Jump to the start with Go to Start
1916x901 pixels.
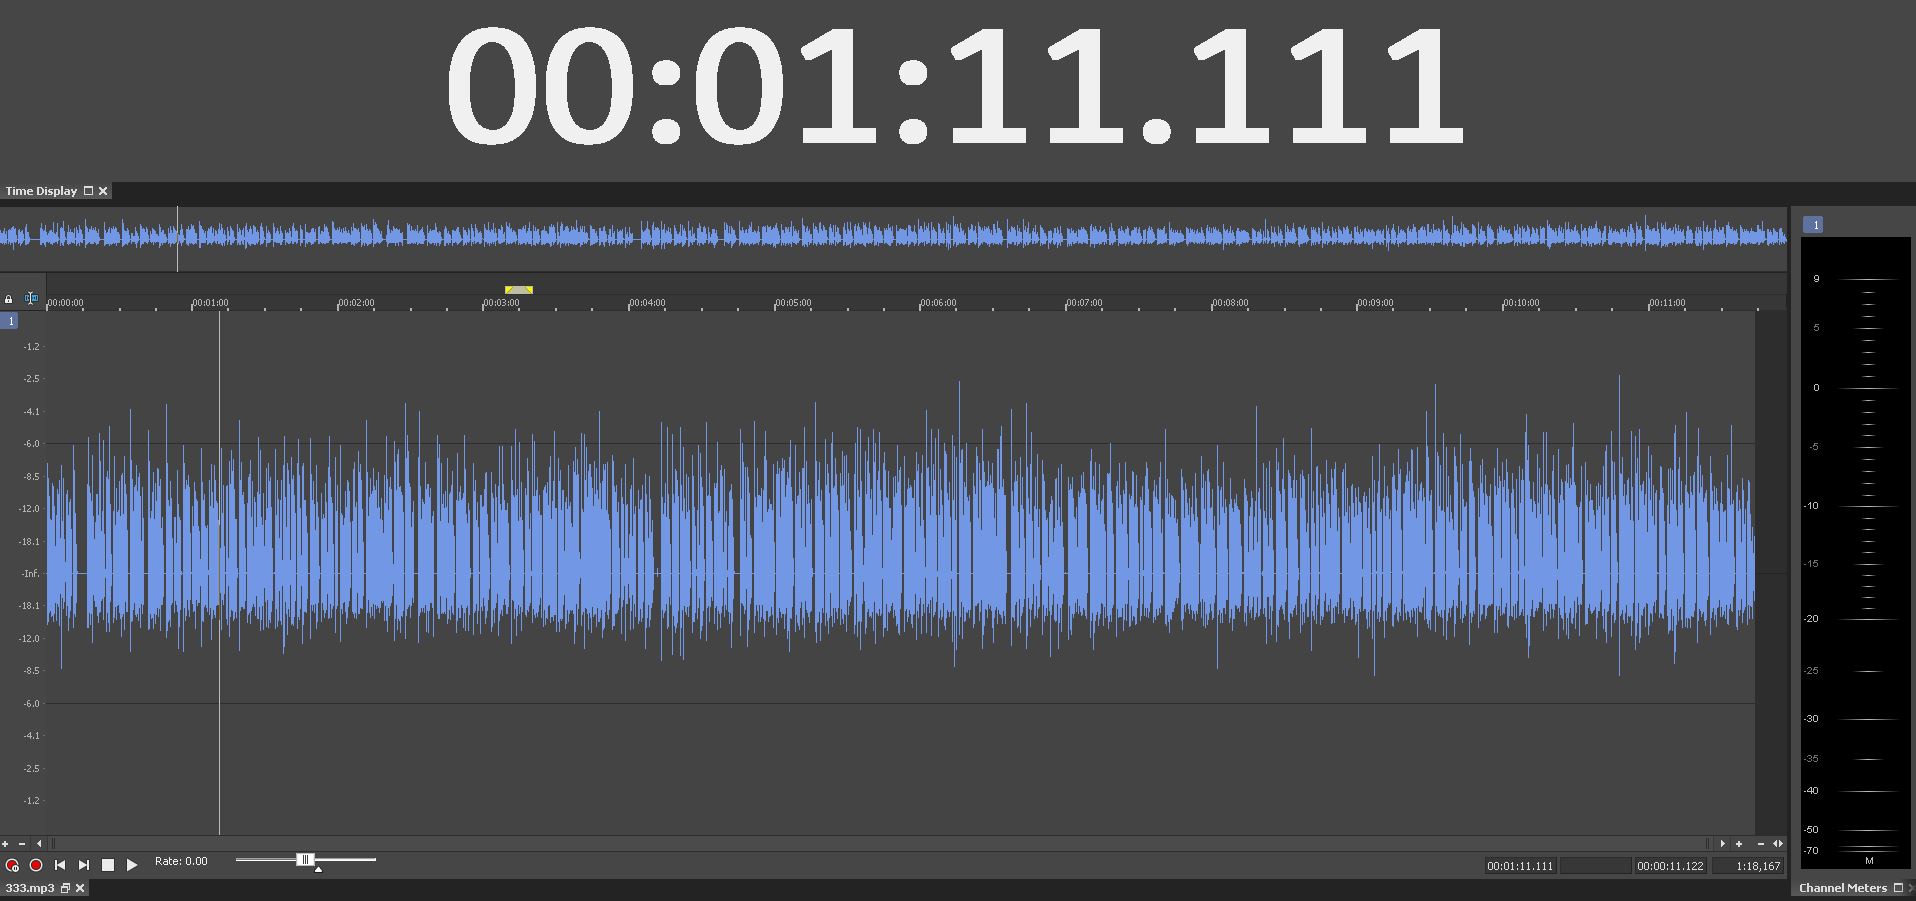tap(60, 865)
